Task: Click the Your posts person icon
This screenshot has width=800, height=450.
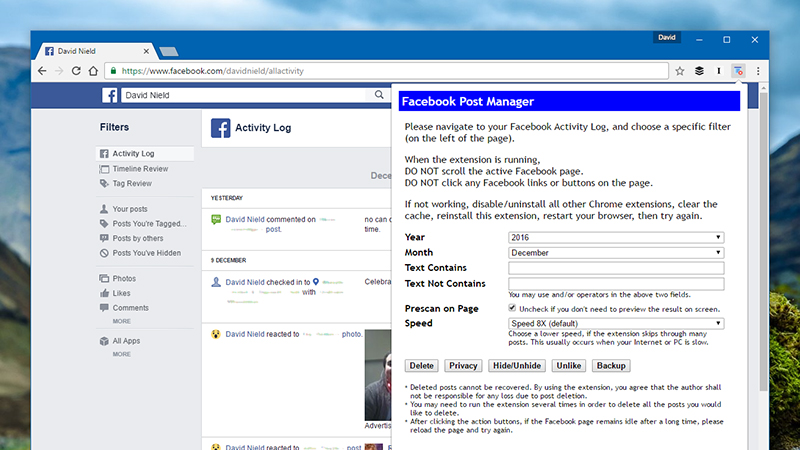Action: [x=104, y=209]
